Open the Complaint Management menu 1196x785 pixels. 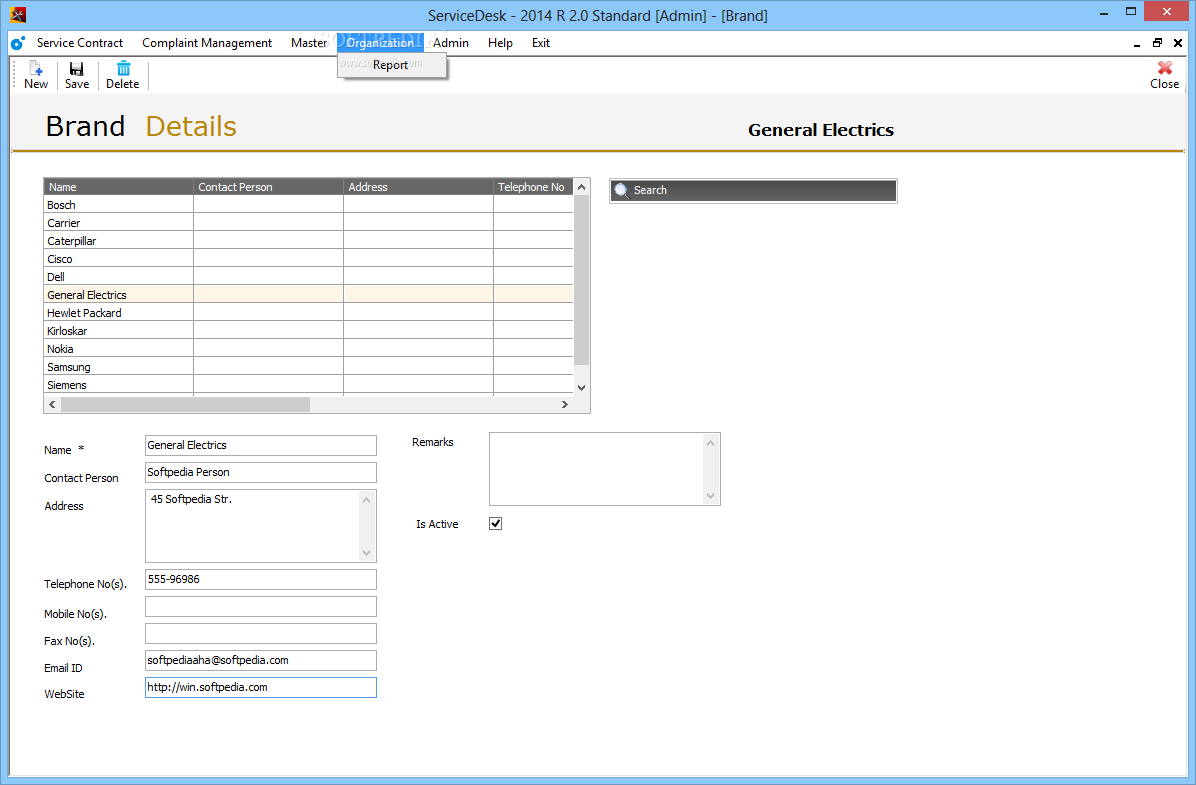pyautogui.click(x=207, y=43)
